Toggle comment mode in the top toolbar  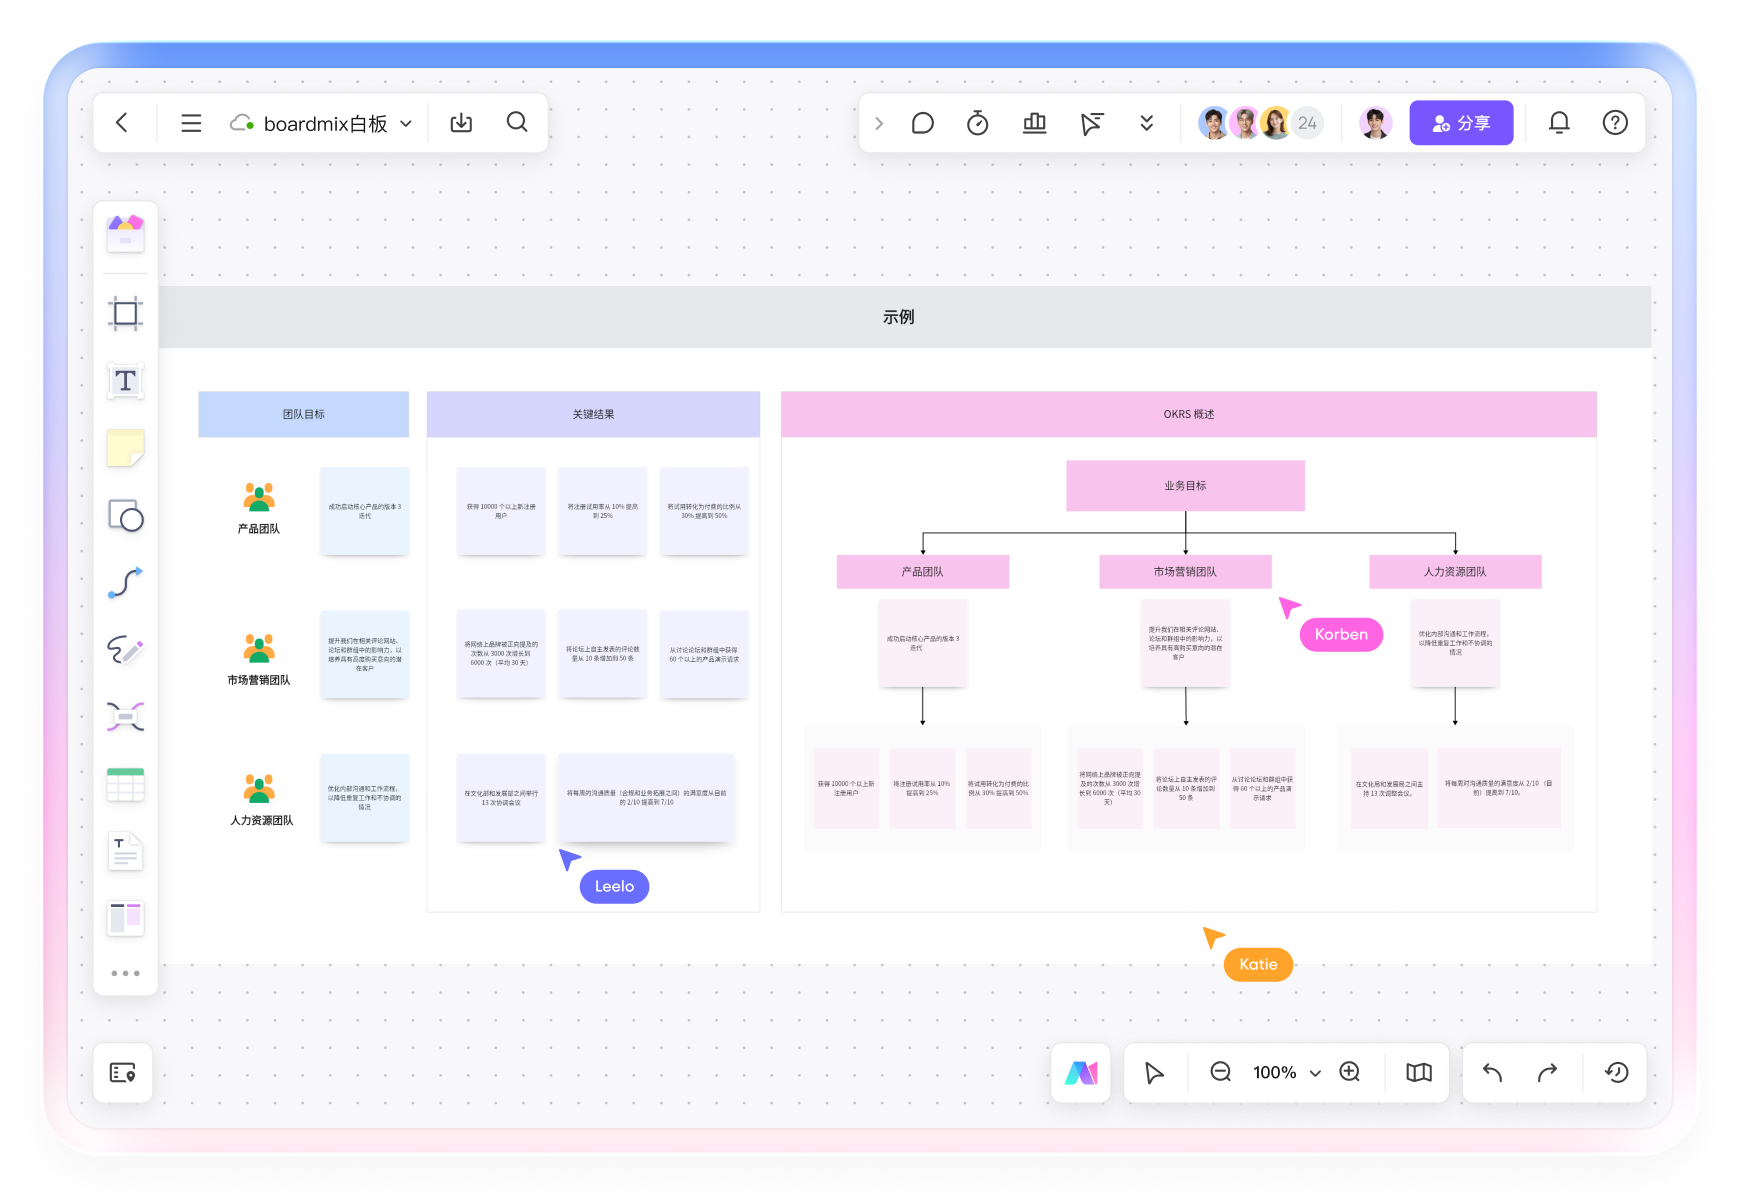pyautogui.click(x=922, y=122)
